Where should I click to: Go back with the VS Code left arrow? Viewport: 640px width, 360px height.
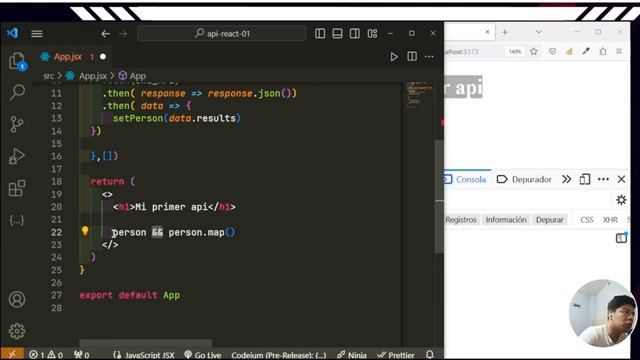click(106, 34)
